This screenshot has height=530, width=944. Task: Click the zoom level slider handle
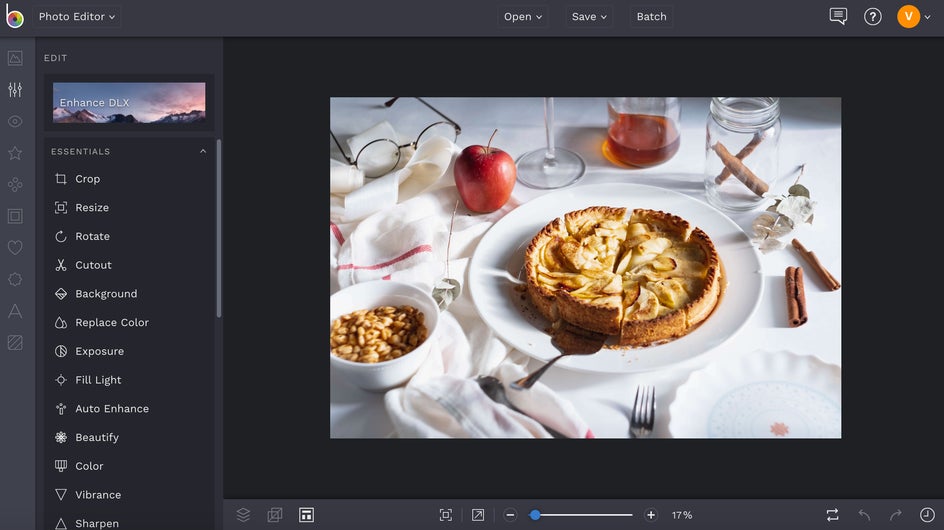(x=535, y=515)
